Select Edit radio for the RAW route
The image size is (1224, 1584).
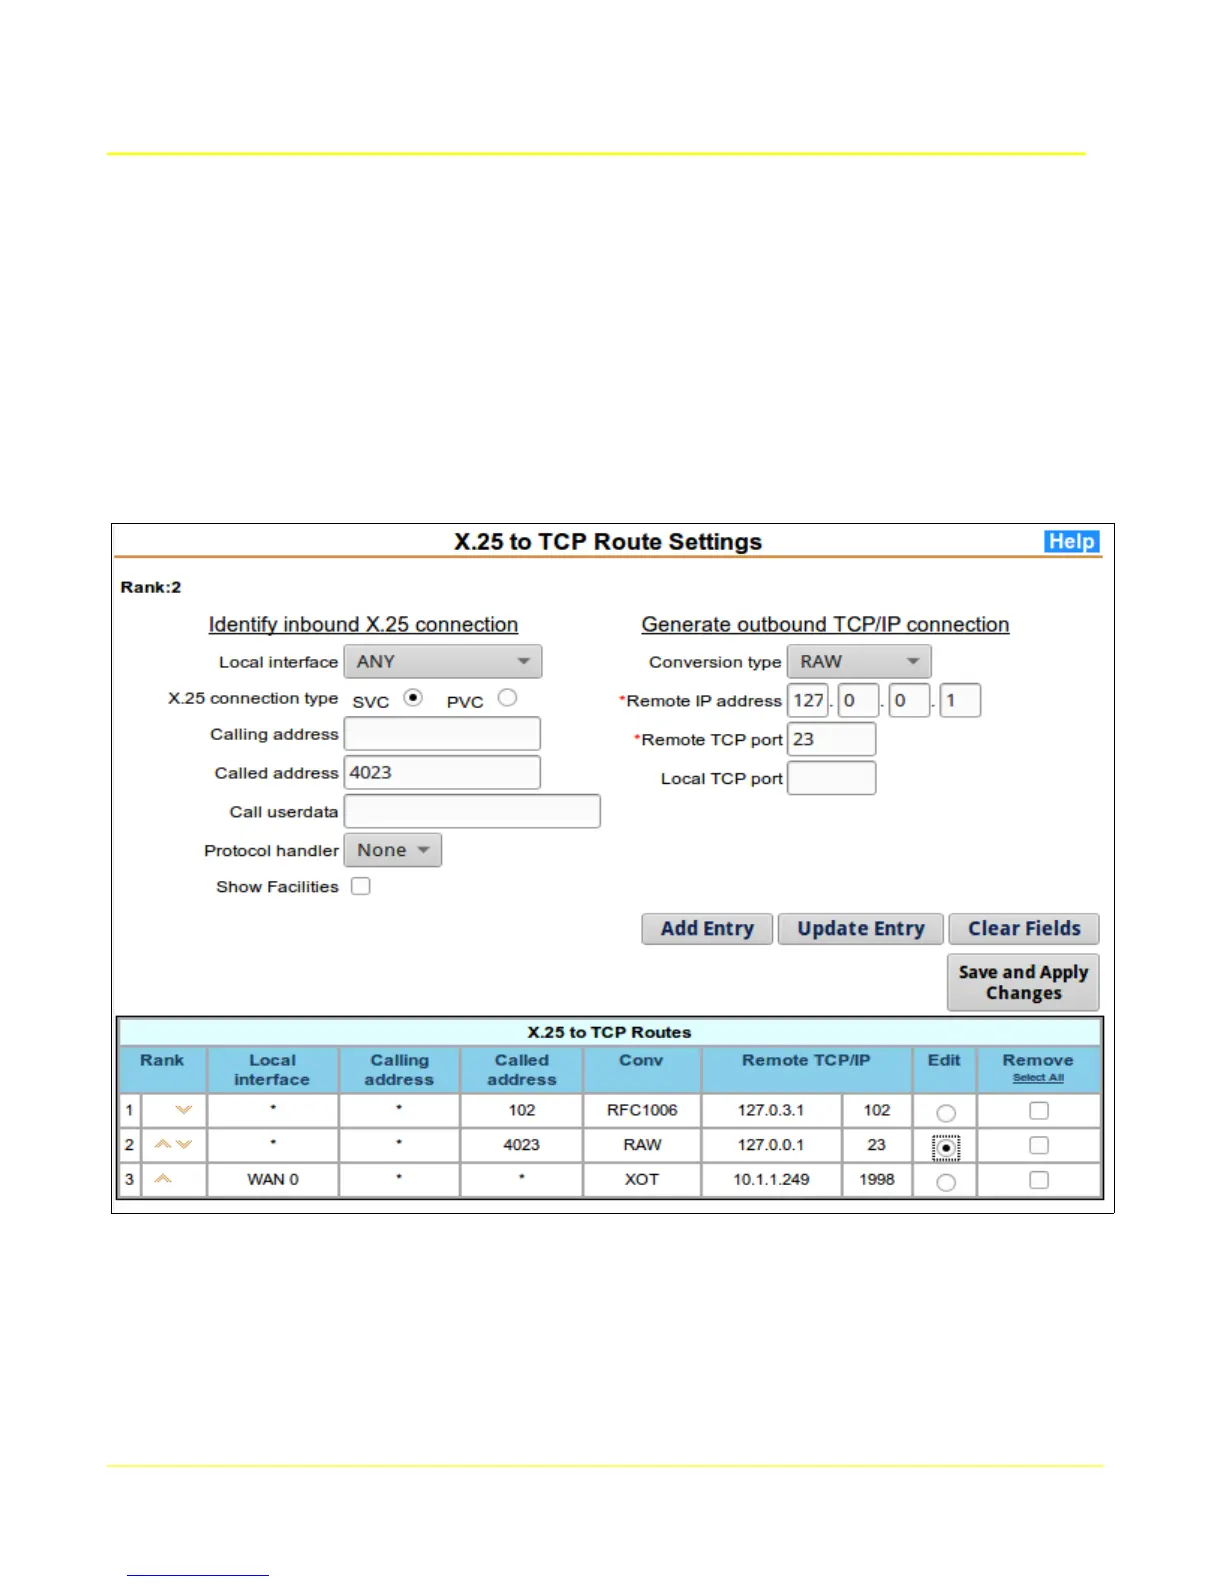pos(946,1148)
